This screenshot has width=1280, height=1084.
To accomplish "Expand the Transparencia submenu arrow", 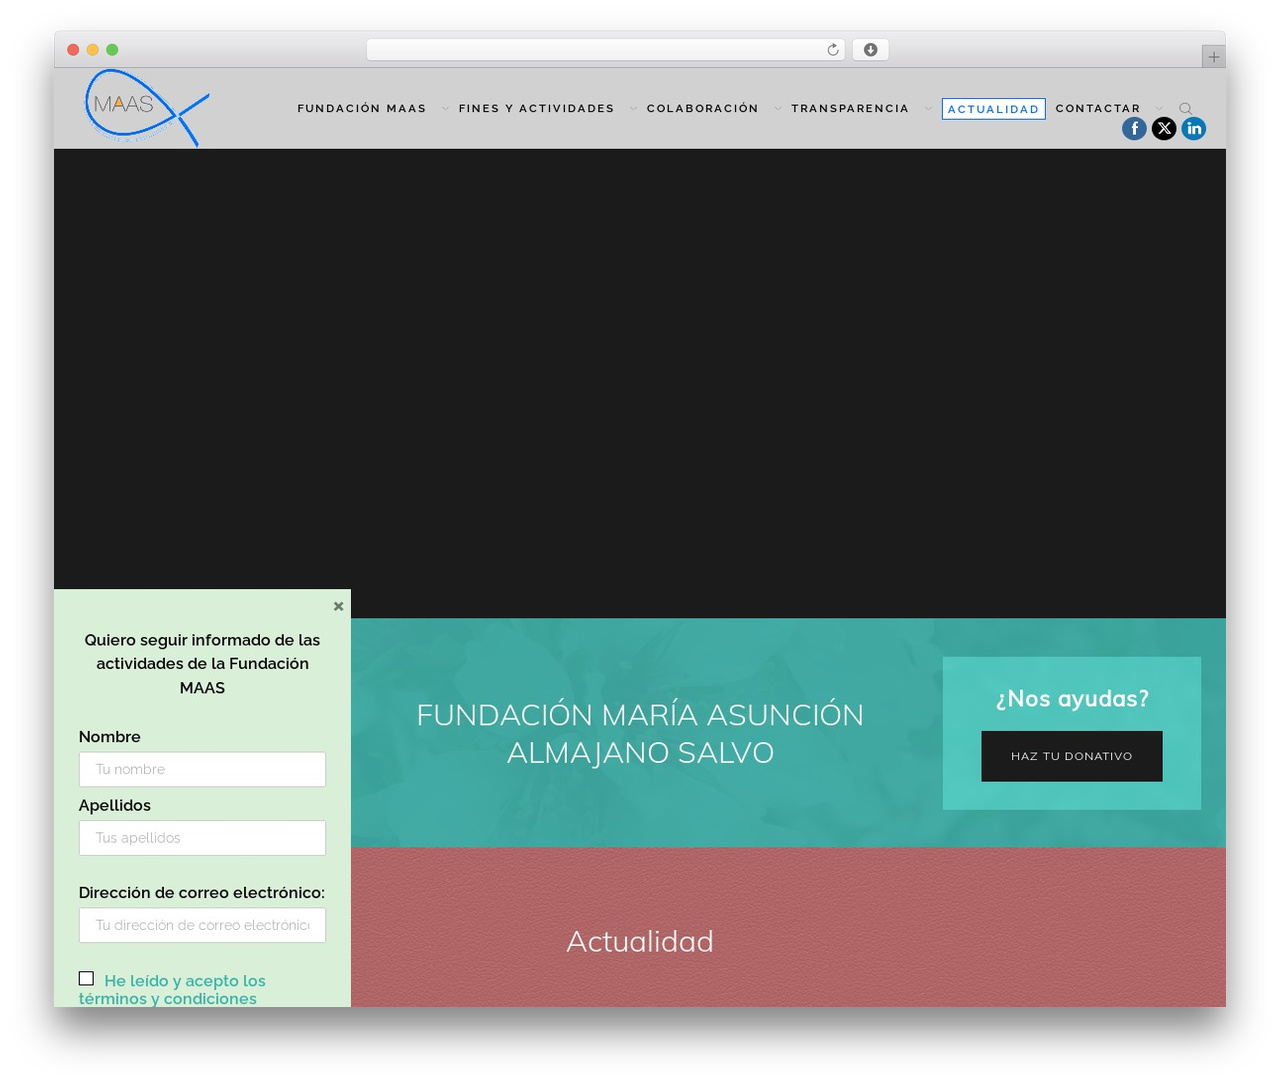I will [928, 109].
